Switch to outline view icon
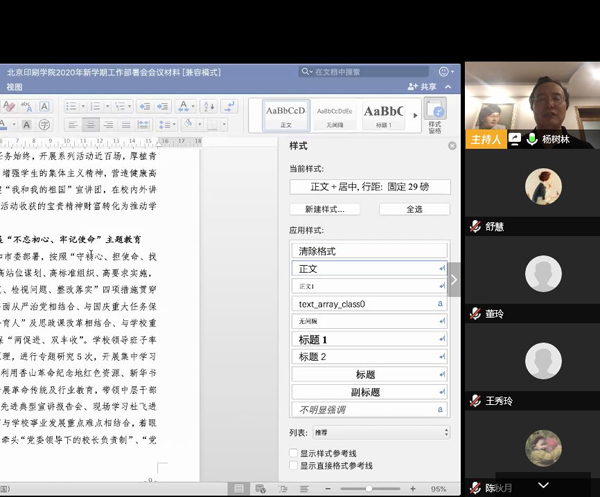Image resolution: width=600 pixels, height=497 pixels. tap(283, 489)
